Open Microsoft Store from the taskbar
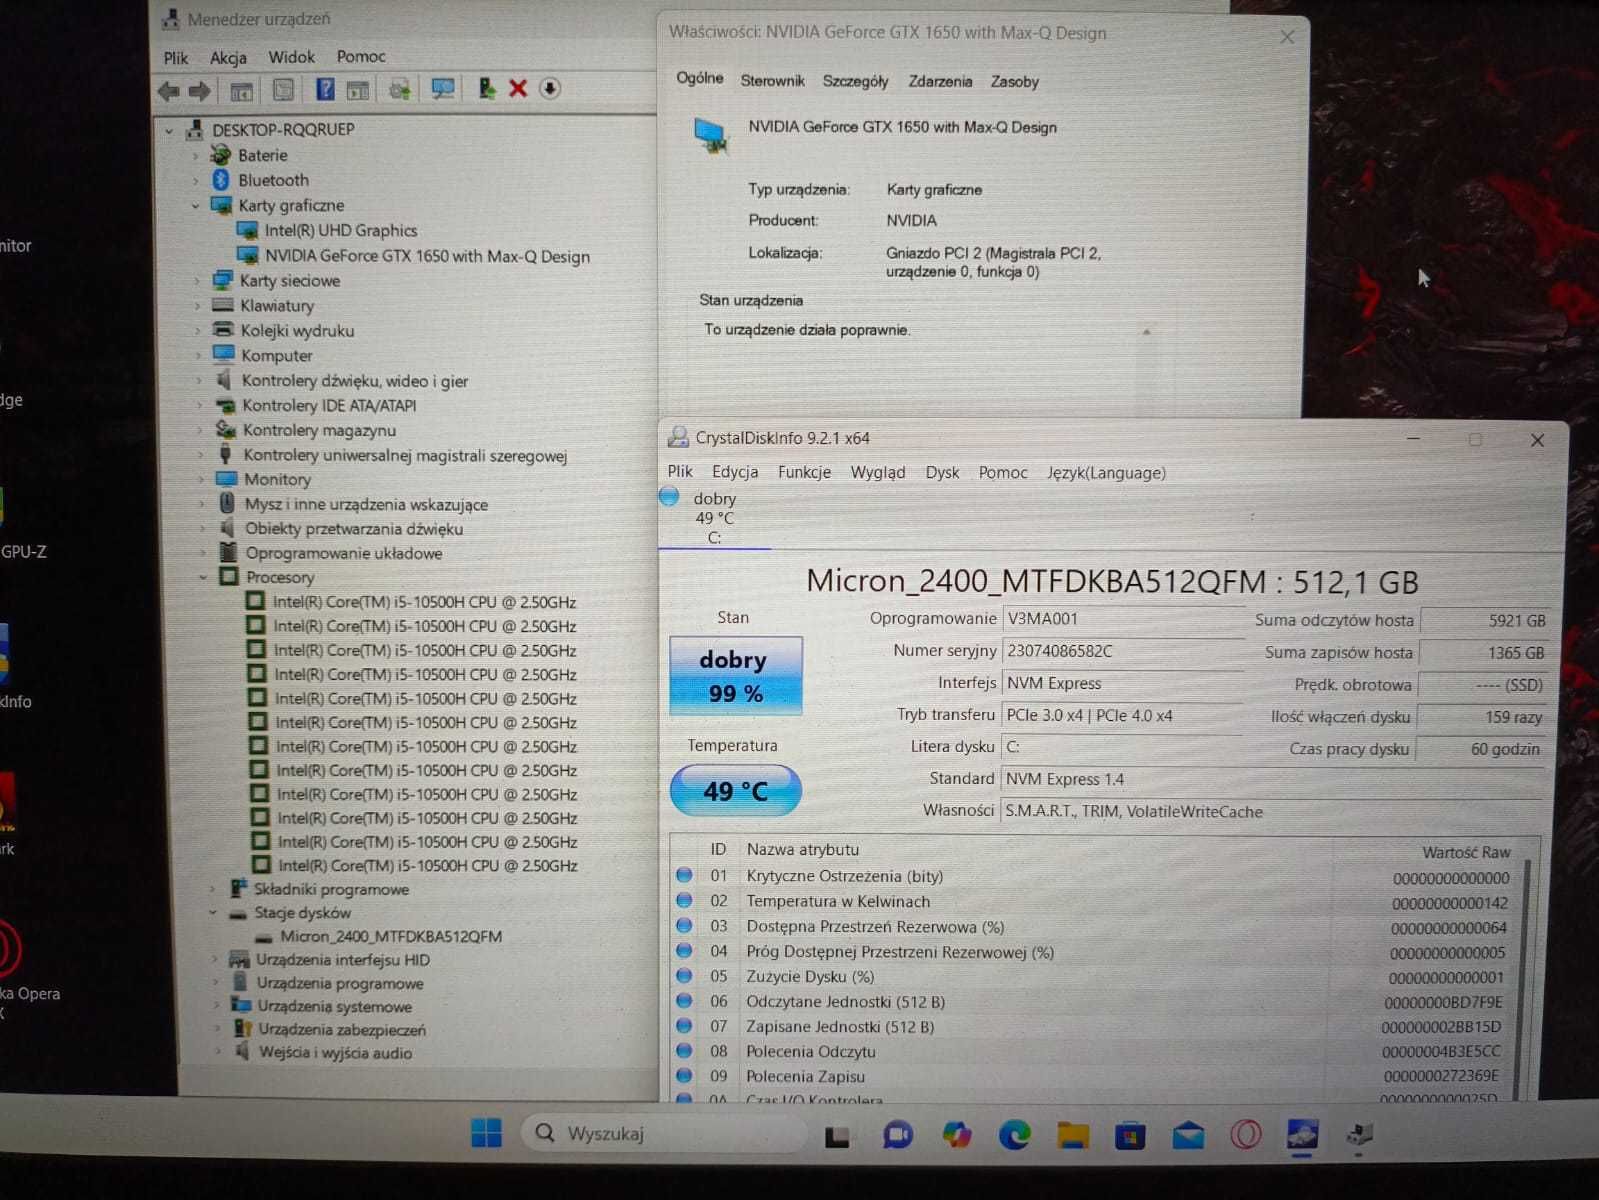Viewport: 1599px width, 1200px height. (1130, 1136)
